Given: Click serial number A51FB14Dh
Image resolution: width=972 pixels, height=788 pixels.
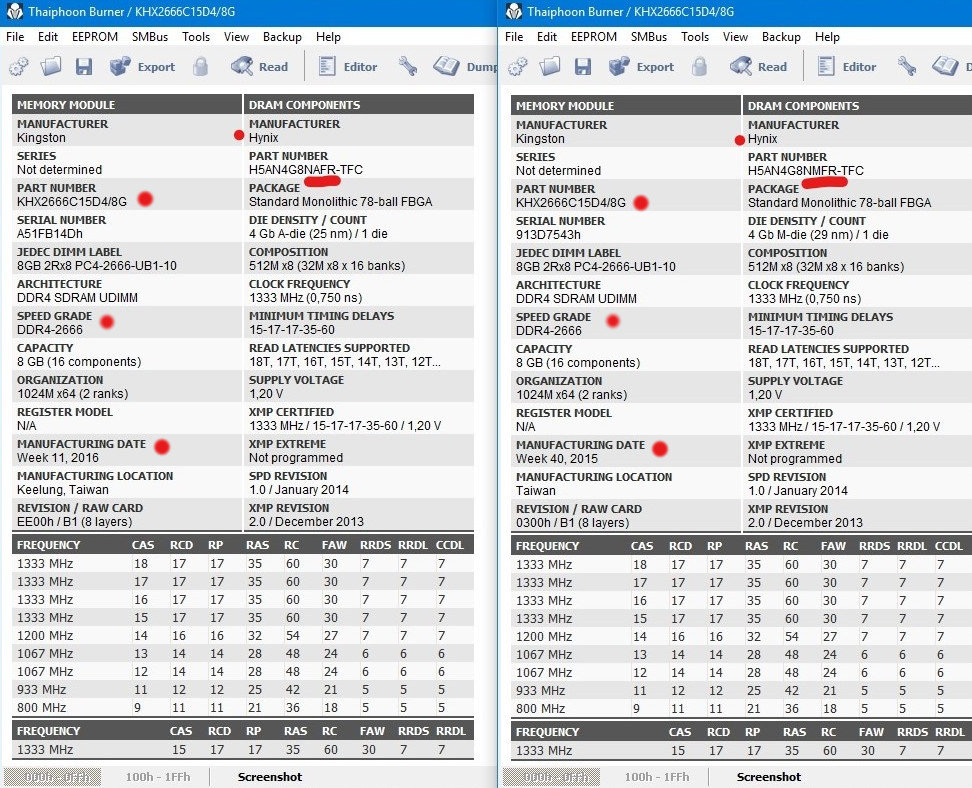Looking at the screenshot, I should coord(50,234).
